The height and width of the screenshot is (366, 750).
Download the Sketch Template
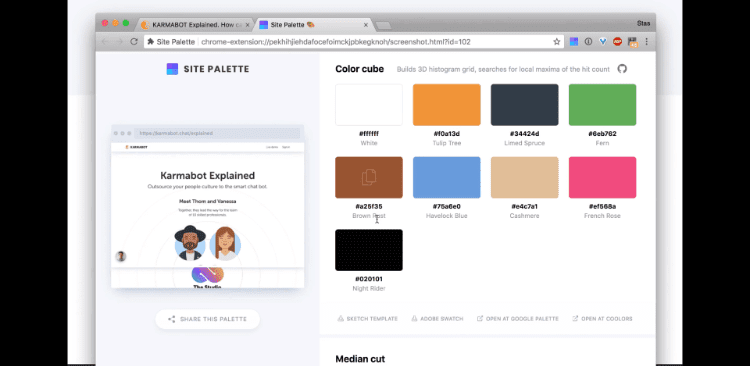point(367,319)
